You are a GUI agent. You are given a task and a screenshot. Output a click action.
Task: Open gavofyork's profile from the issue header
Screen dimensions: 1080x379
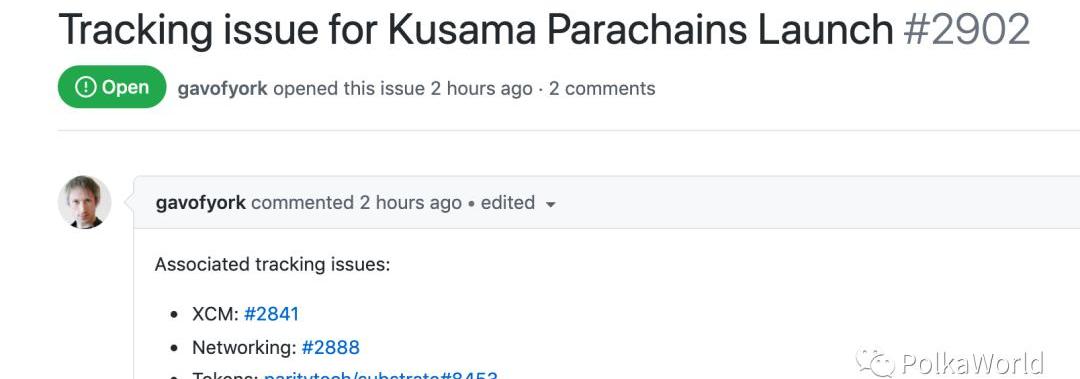click(x=222, y=88)
